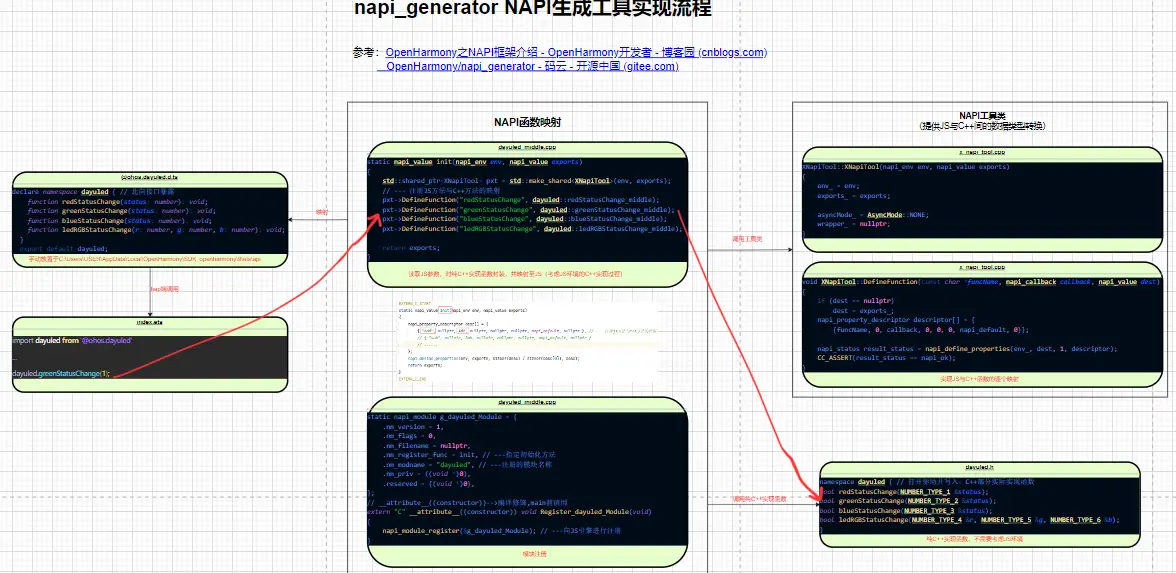Click 'function ledRGBStatusChange' declaration in d.ts block

pos(155,230)
